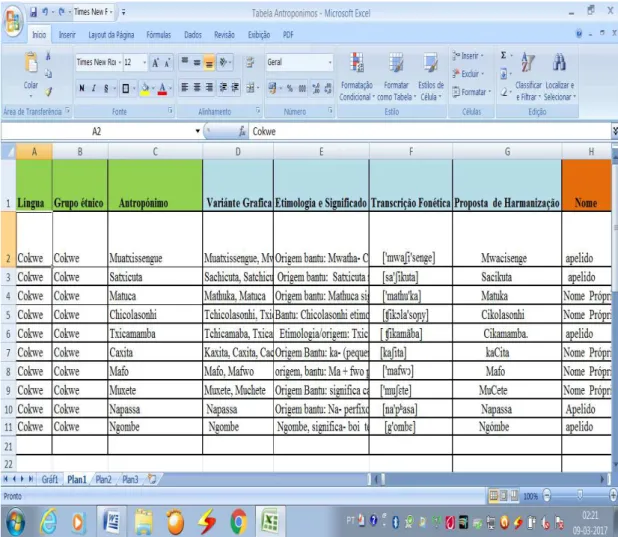
Task: Open Chrome from the taskbar
Action: [x=238, y=521]
